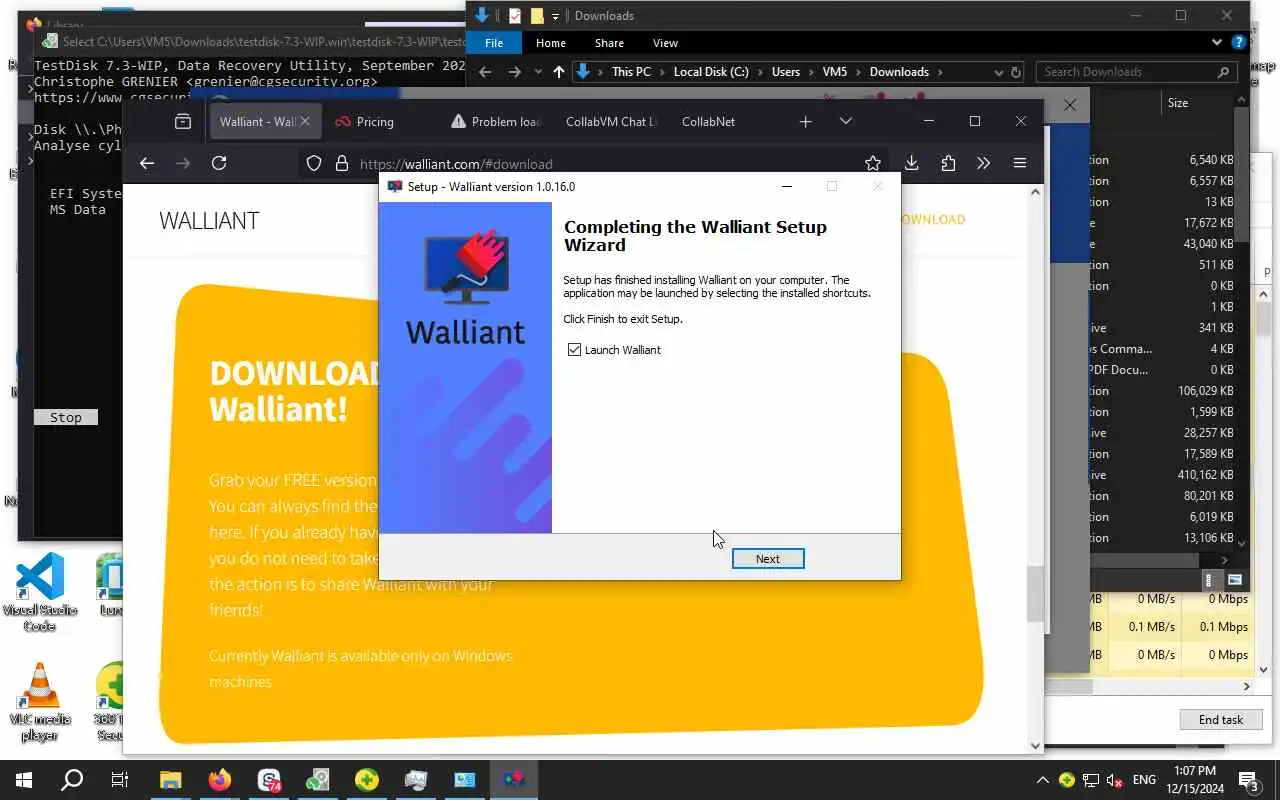Viewport: 1280px width, 800px height.
Task: Open Firefox tracking protection shield icon
Action: pos(314,163)
